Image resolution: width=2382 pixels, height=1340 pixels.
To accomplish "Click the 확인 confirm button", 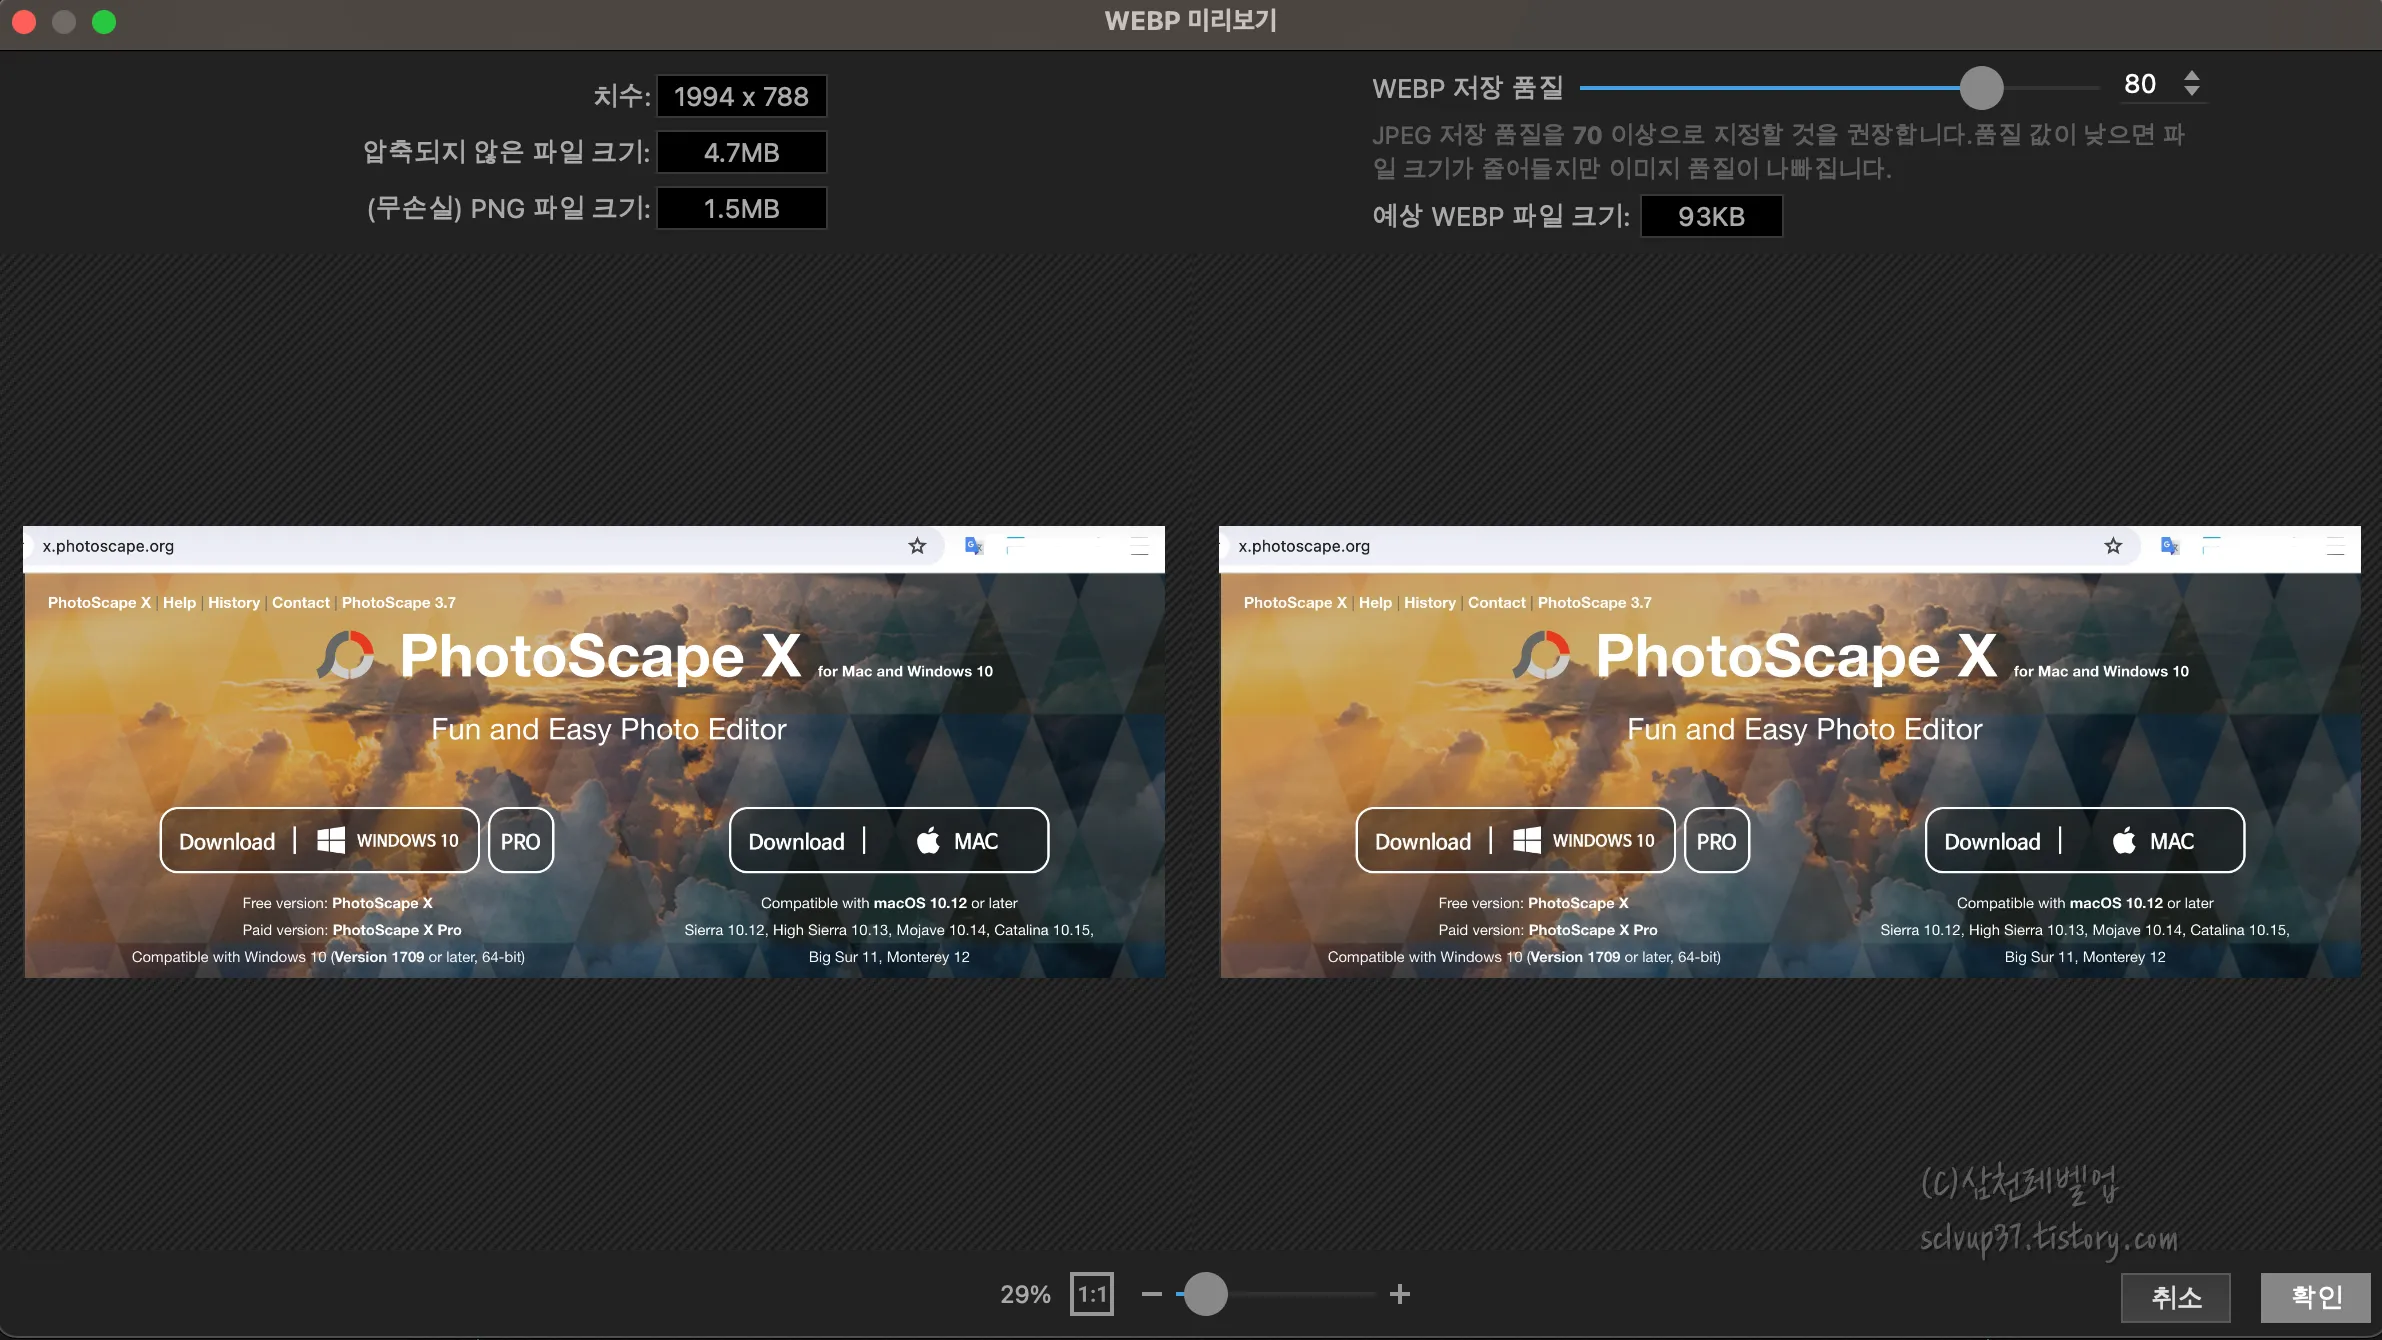I will 2316,1297.
